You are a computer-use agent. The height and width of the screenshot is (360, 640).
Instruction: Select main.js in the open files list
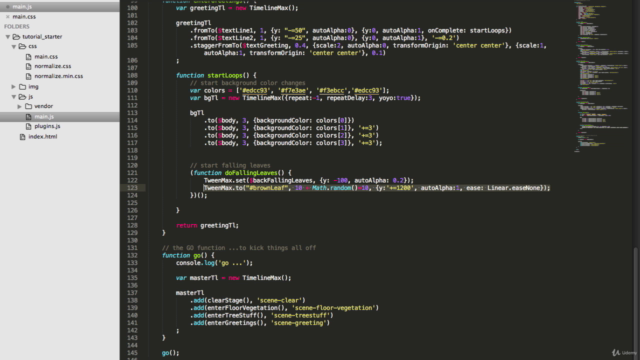tap(22, 7)
